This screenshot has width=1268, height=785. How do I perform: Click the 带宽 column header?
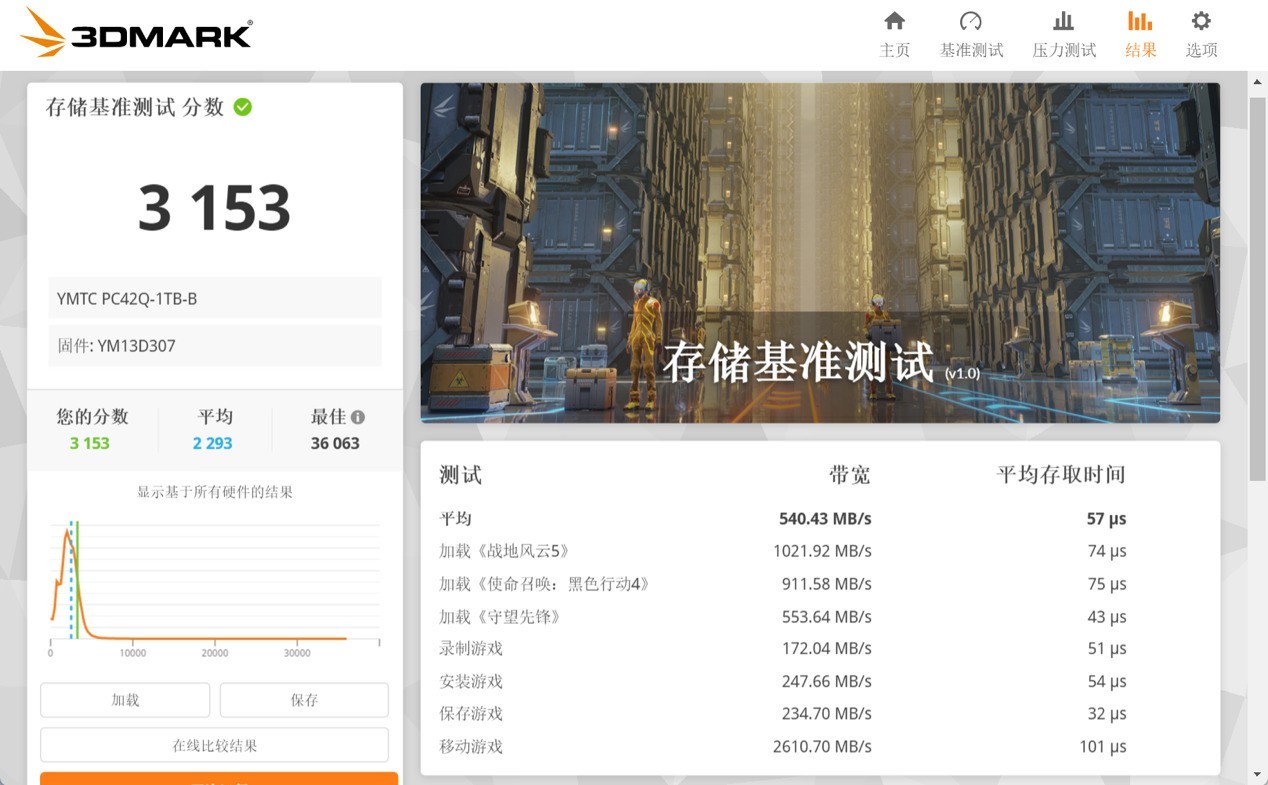pos(849,475)
